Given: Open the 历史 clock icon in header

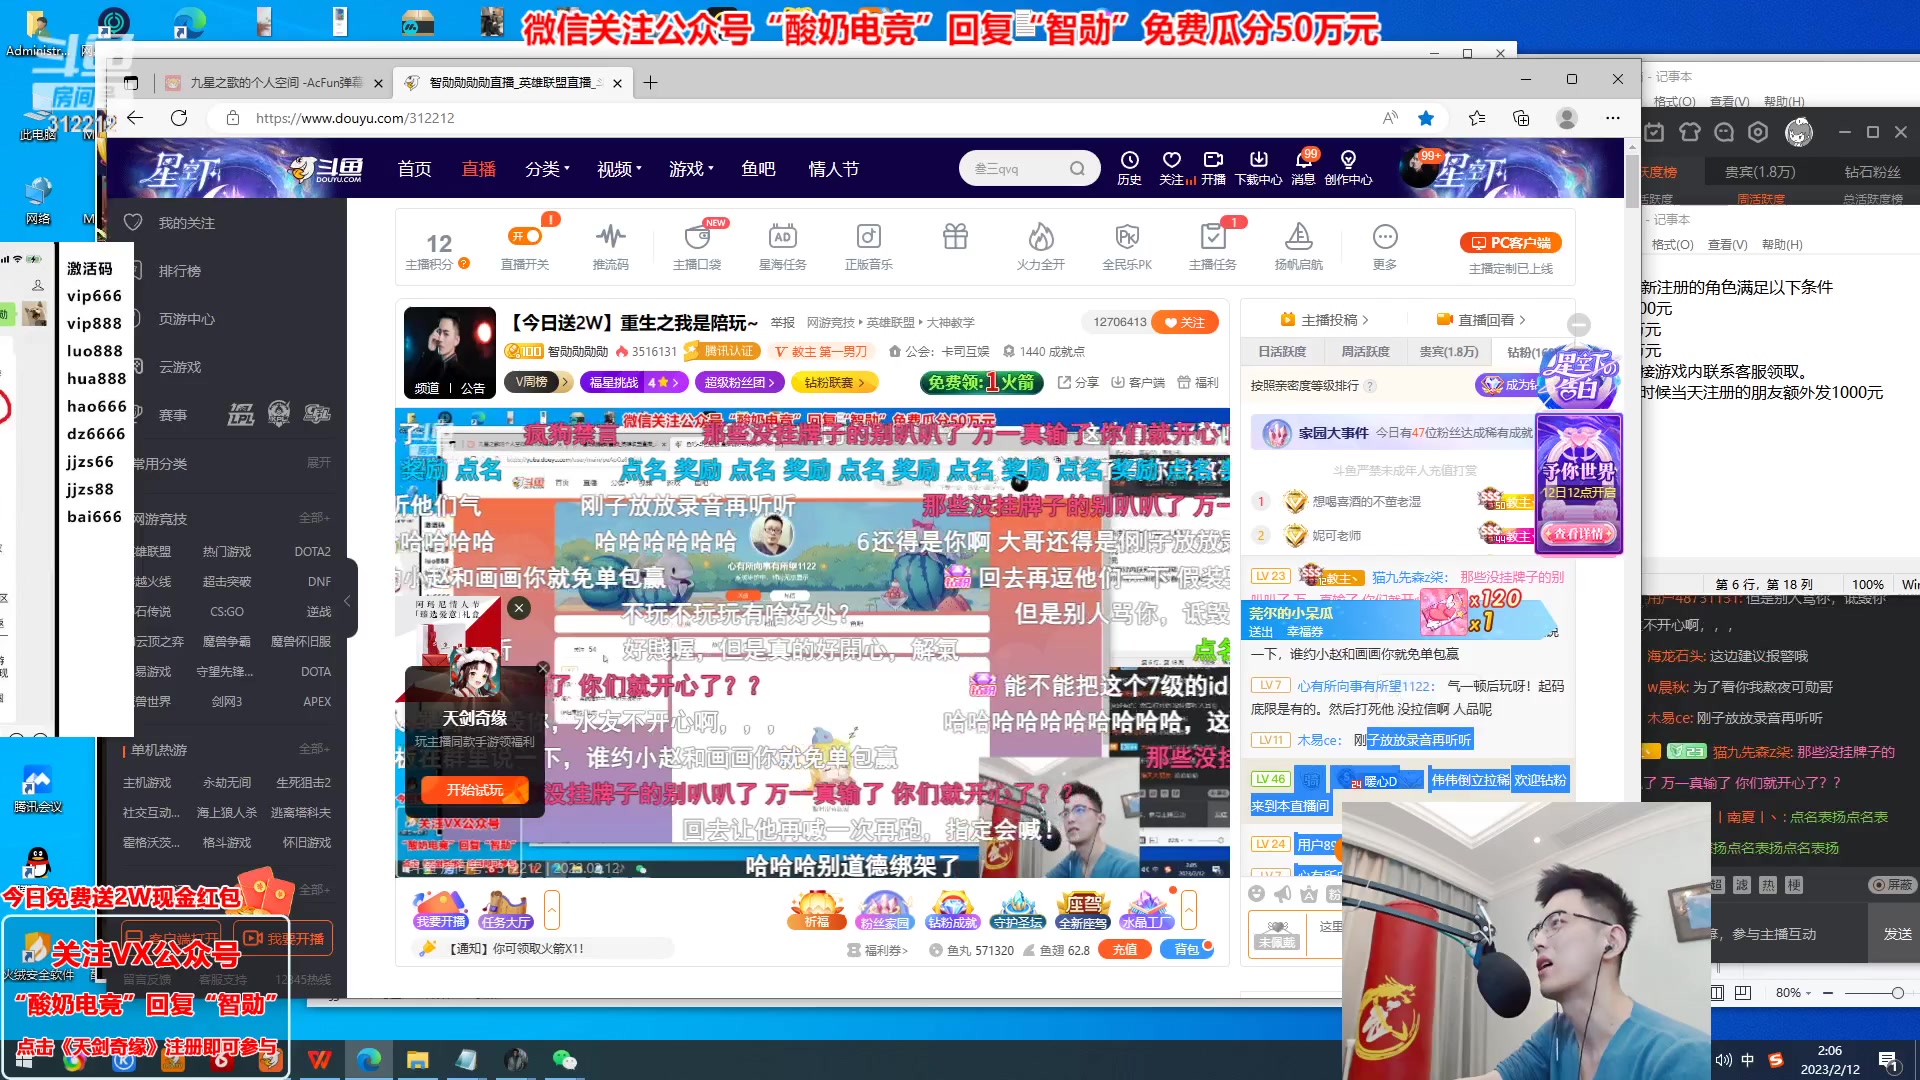Looking at the screenshot, I should pos(1129,168).
